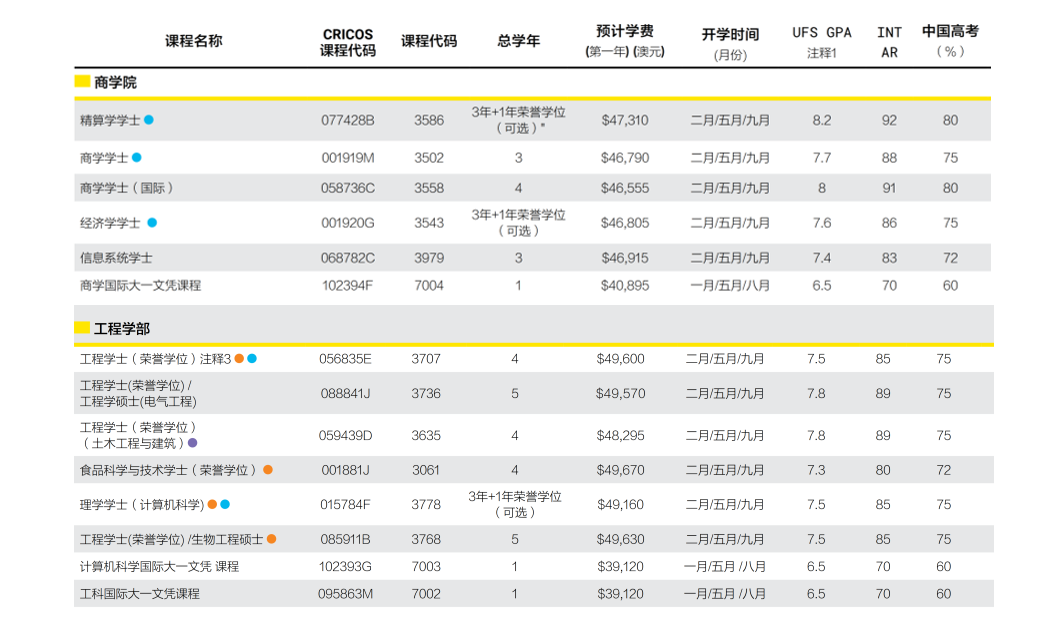Click the blue dot next to 理学学士（计算机科学）

(x=225, y=505)
